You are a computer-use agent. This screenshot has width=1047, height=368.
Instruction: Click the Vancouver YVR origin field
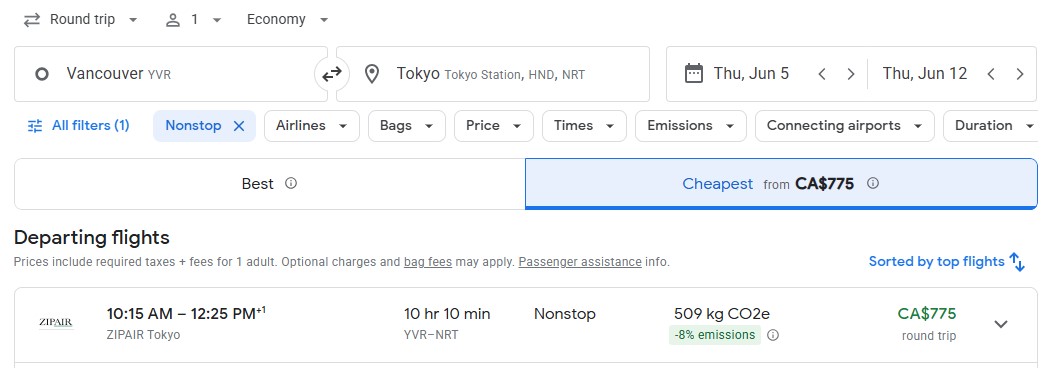(x=170, y=74)
